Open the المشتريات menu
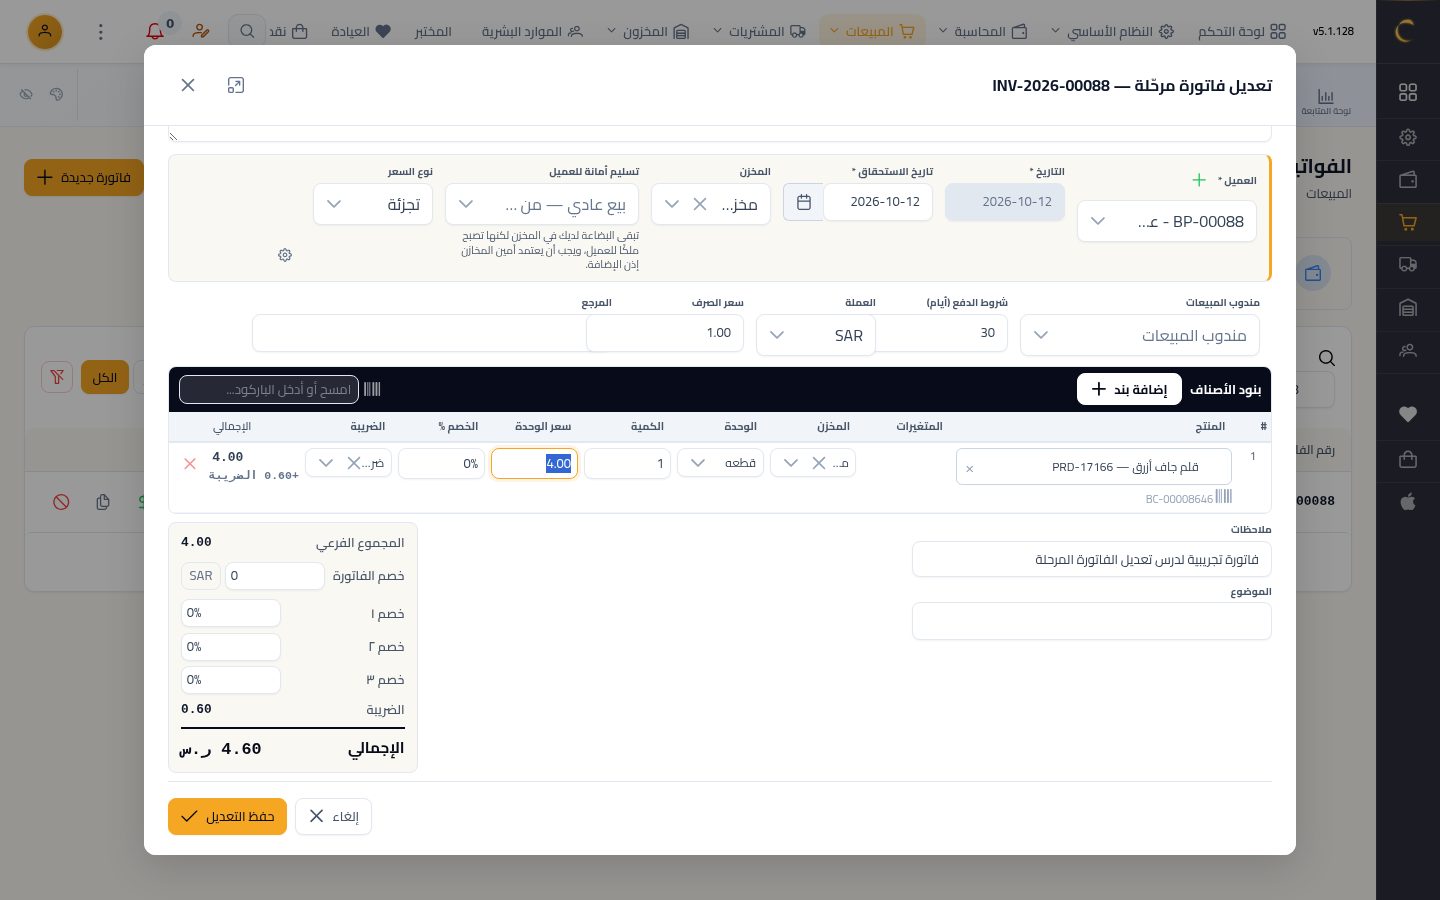Screen dimensions: 1440x900 pos(758,31)
